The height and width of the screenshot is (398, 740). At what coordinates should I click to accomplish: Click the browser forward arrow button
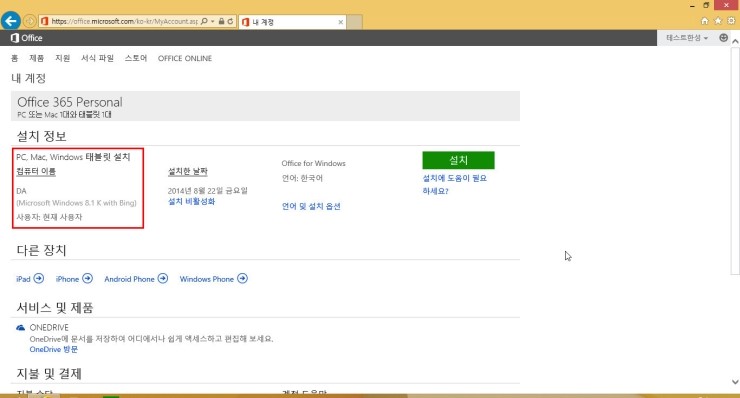pos(30,21)
